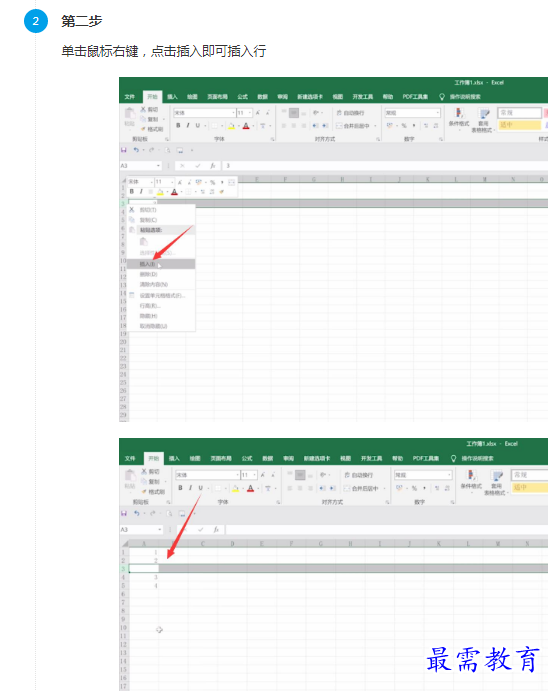Click 合并后居中 in the first Excel ribbon
The width and height of the screenshot is (548, 691).
[355, 126]
